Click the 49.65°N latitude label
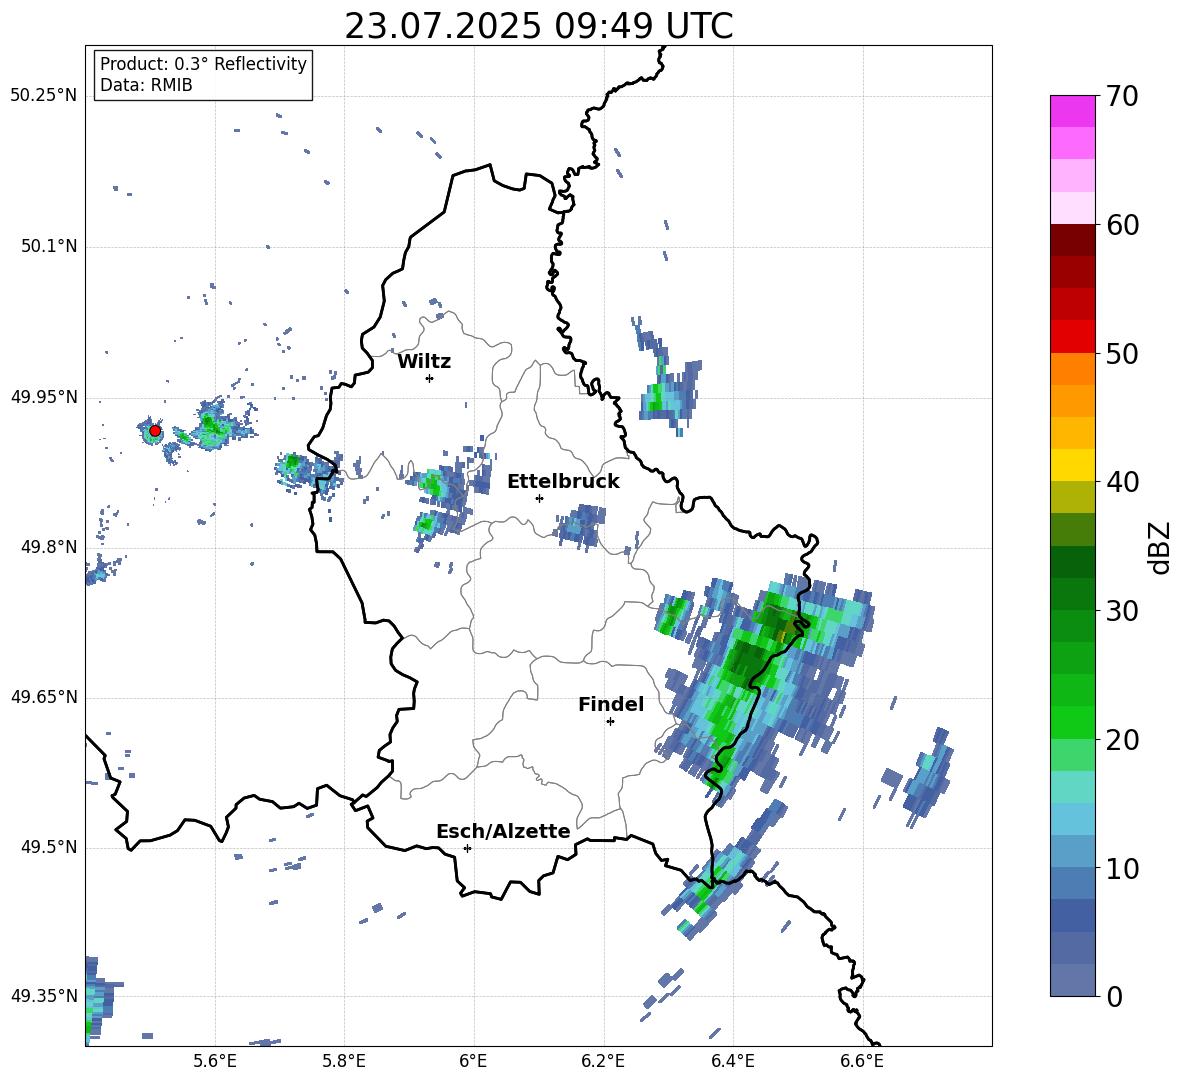 click(x=44, y=697)
